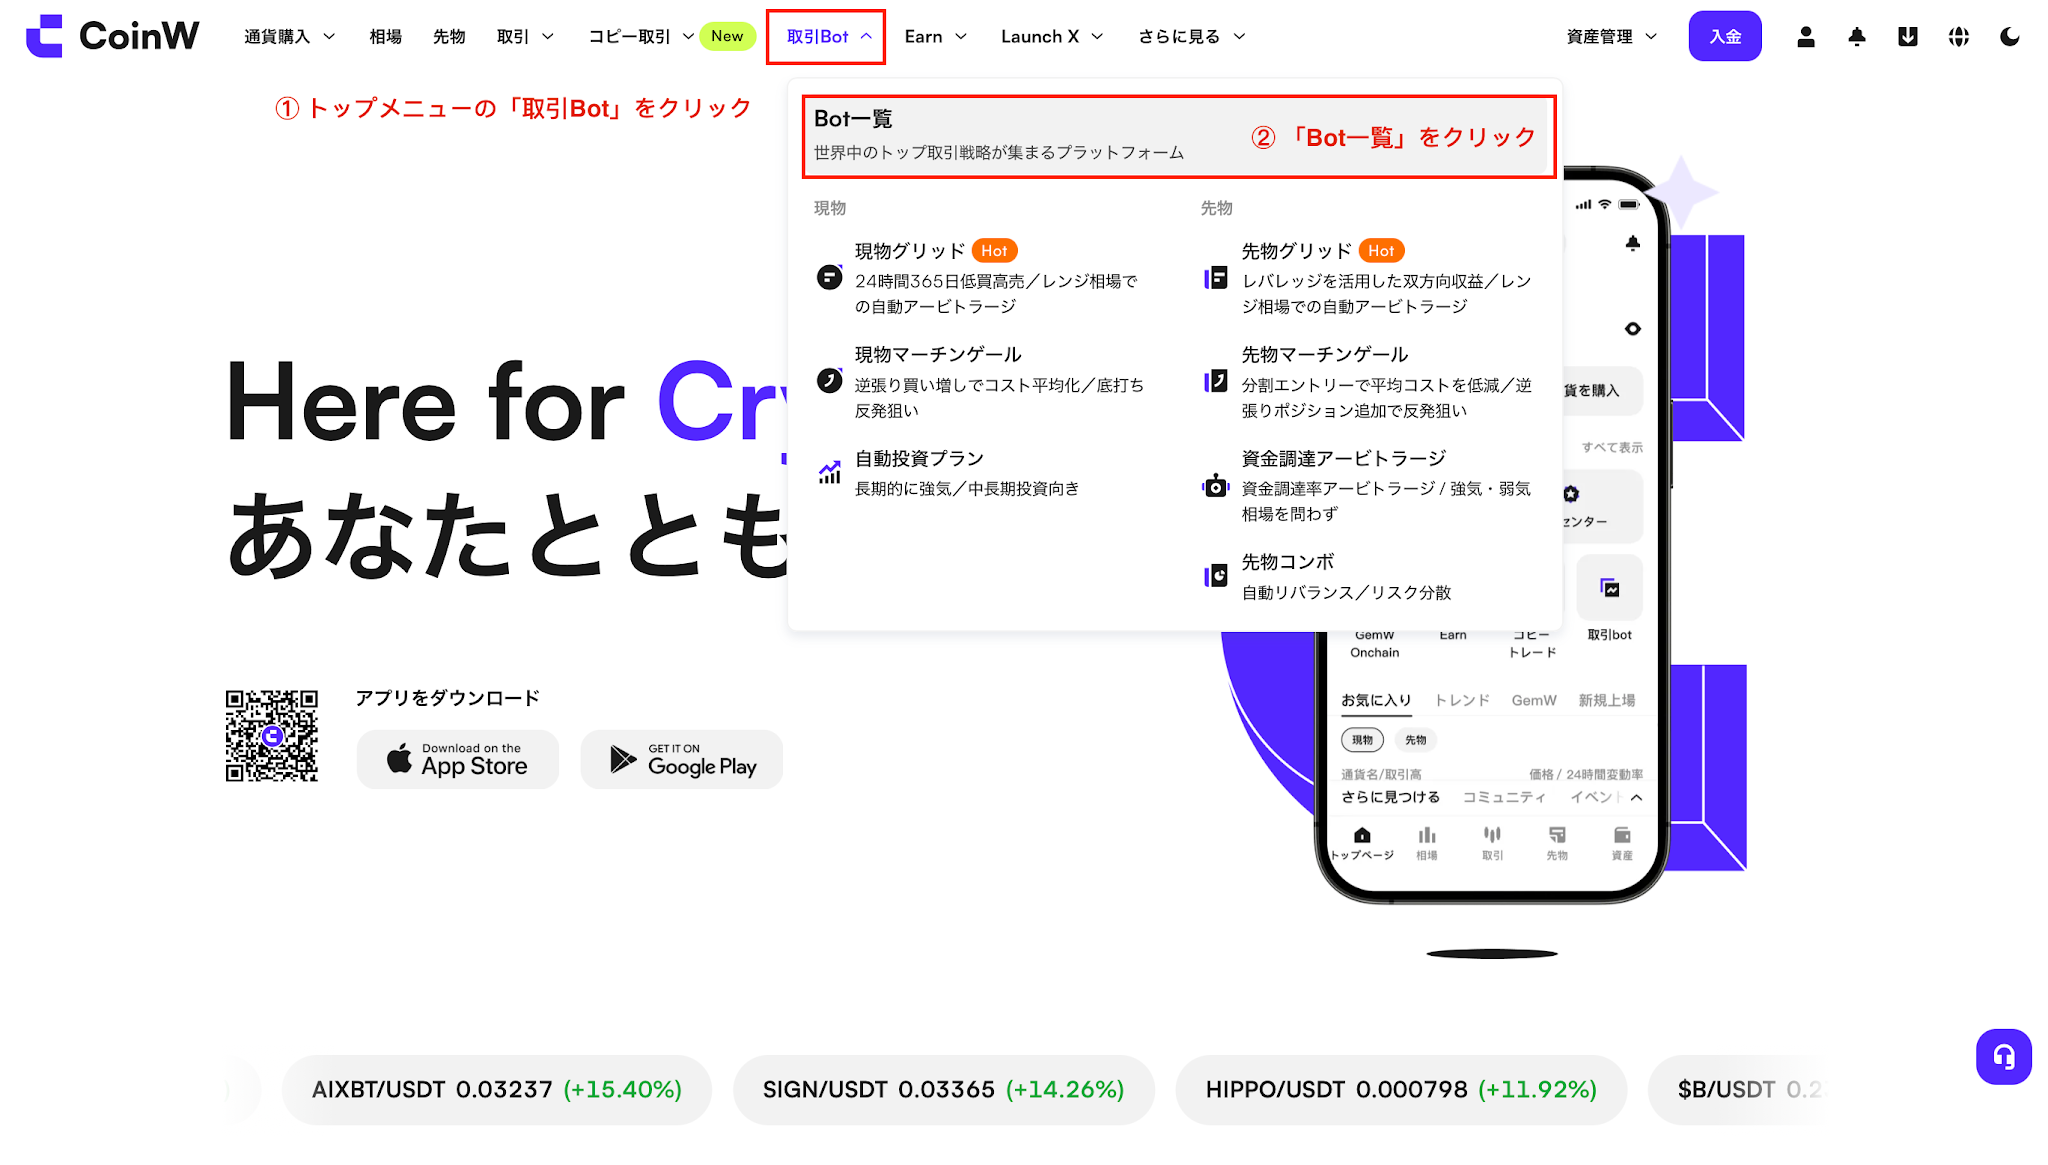
Task: Tap 相場 chart icon in phone bottom bar
Action: point(1427,835)
